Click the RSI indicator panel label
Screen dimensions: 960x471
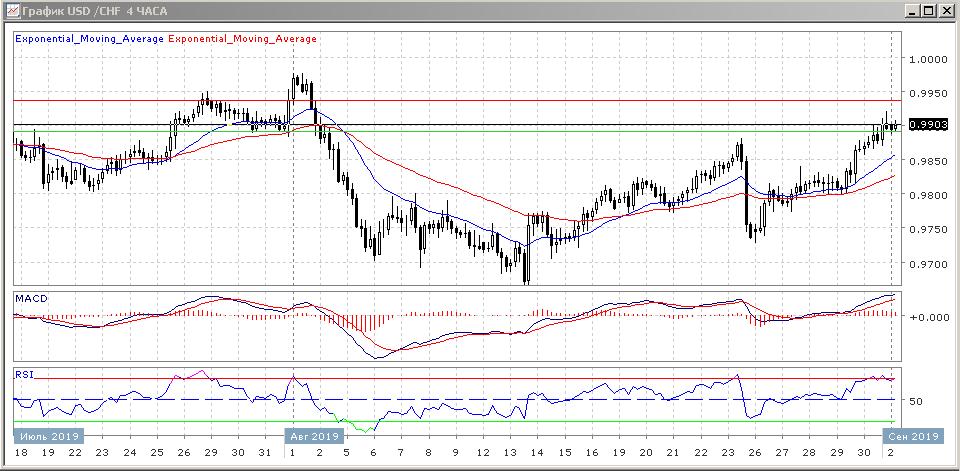coord(25,375)
